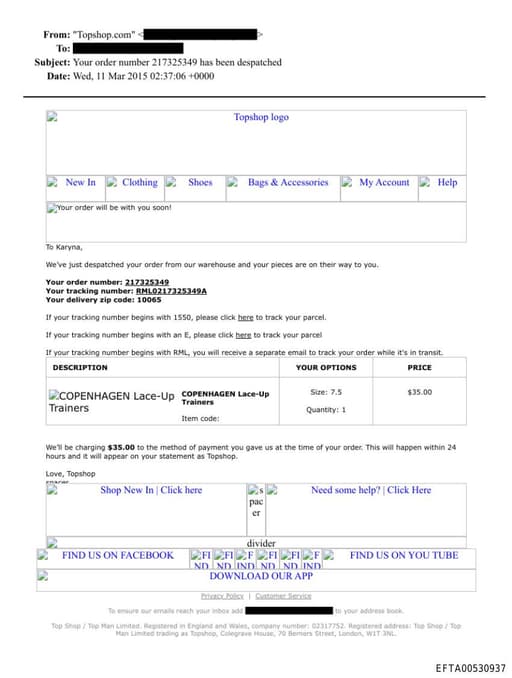Image resolution: width=512 pixels, height=678 pixels.
Task: Select bold COPENHAGEN Lace-Up Trainers product name
Action: 225,398
